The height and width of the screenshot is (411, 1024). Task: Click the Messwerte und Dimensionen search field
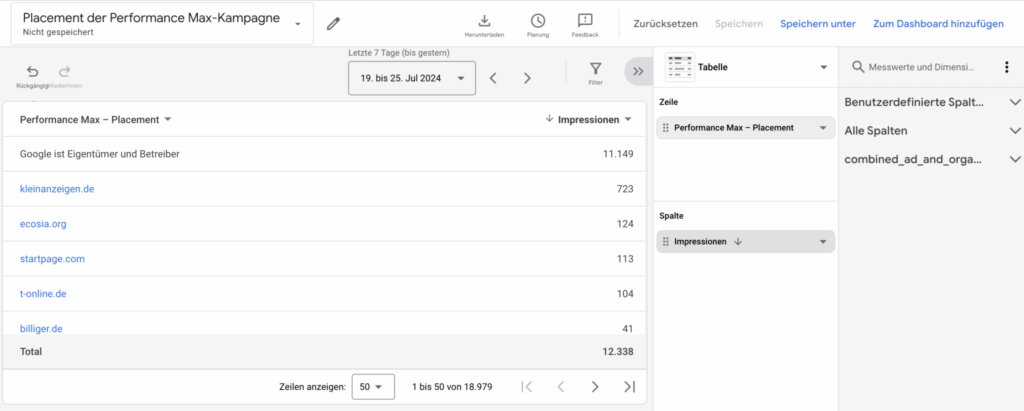click(921, 67)
